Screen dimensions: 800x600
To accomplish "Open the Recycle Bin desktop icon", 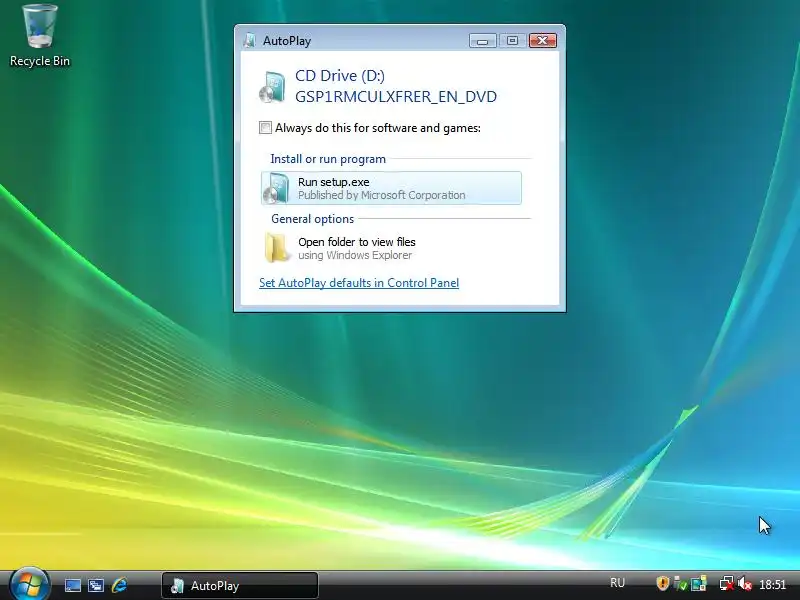I will 39,35.
